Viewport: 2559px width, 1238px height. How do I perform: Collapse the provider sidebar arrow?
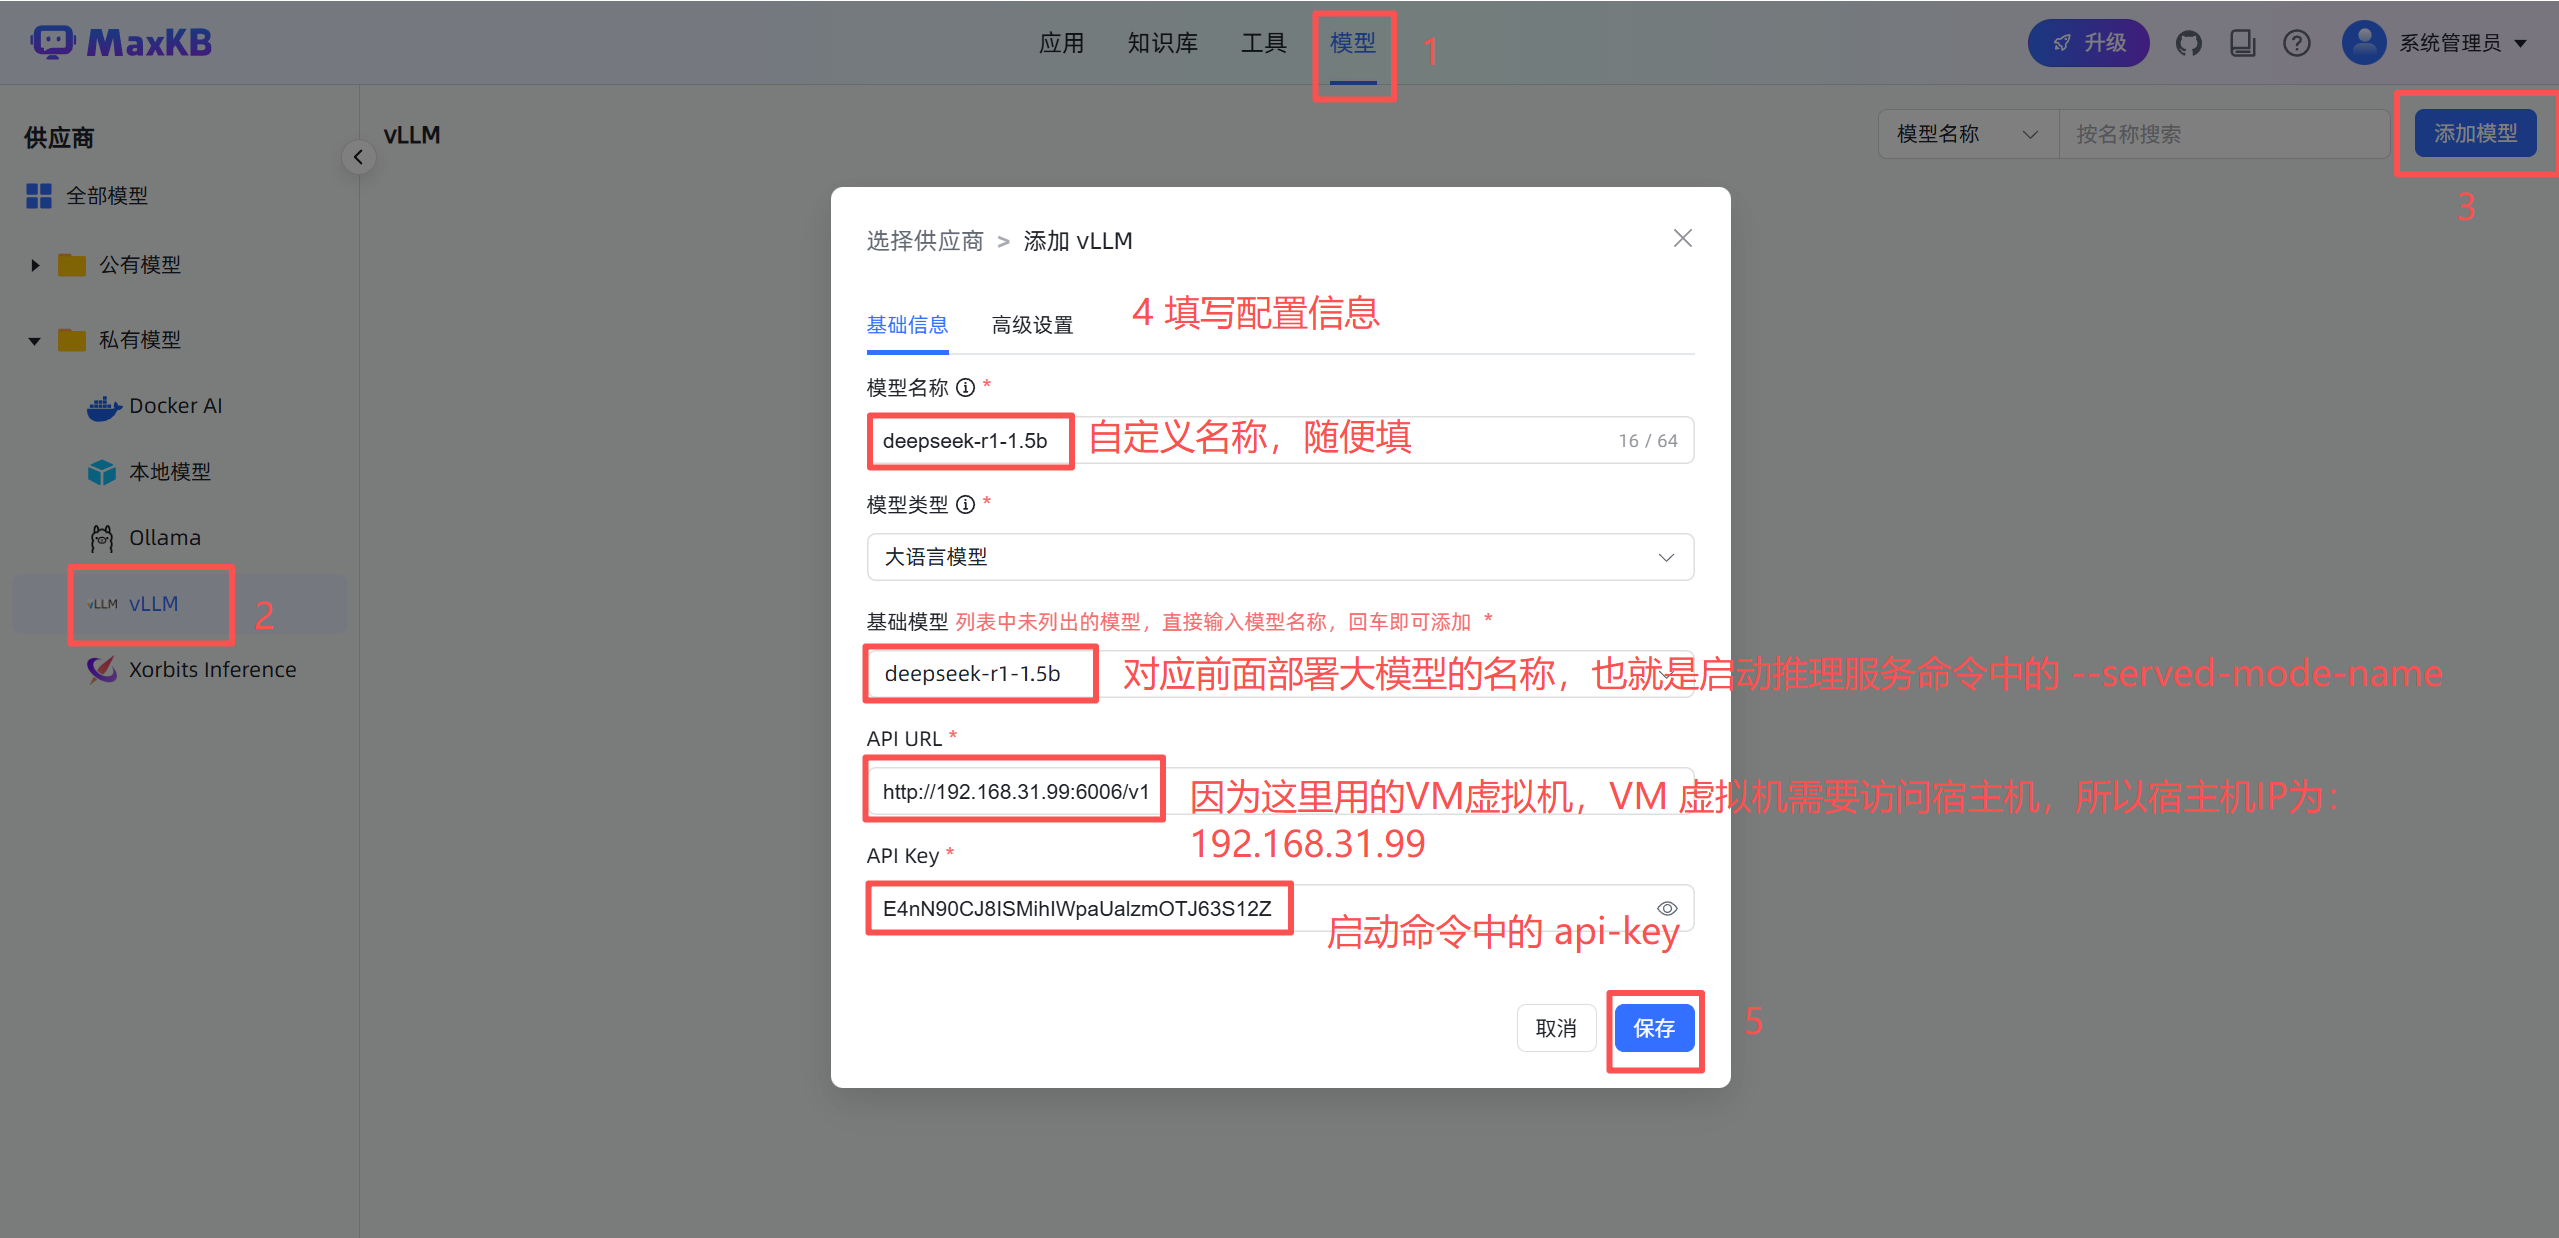[358, 157]
